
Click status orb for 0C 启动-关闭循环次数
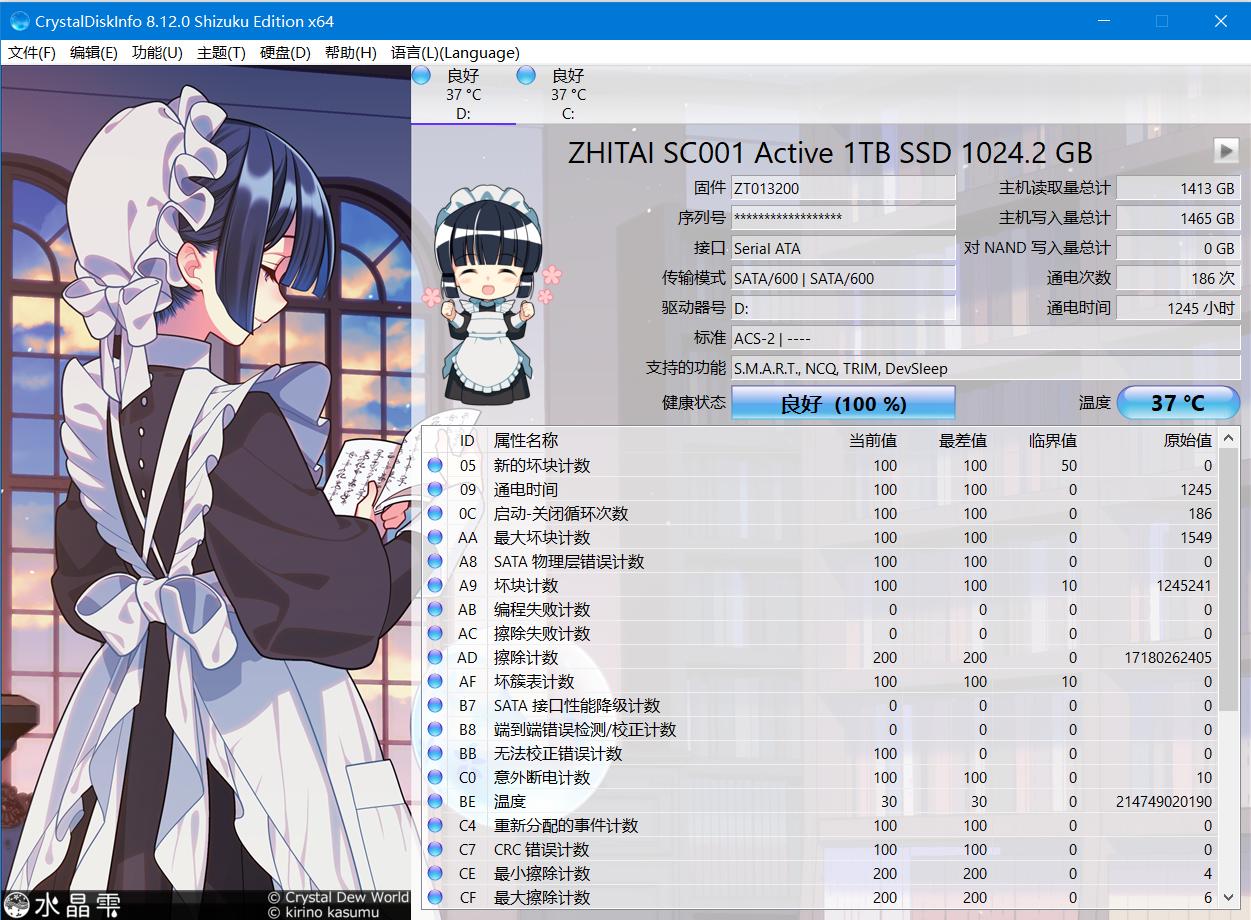pos(435,513)
